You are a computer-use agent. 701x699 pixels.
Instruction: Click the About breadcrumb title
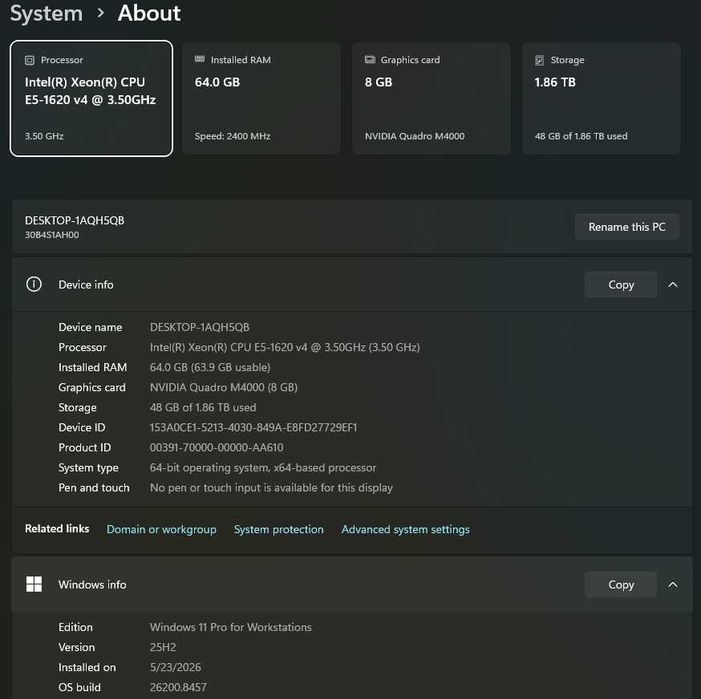(x=149, y=13)
